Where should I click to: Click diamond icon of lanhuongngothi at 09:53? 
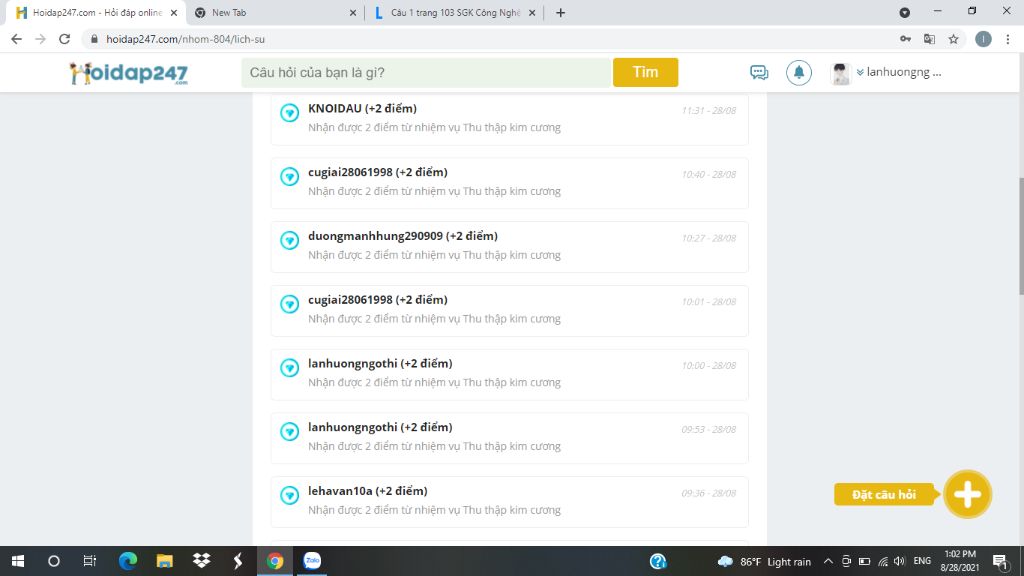point(289,431)
